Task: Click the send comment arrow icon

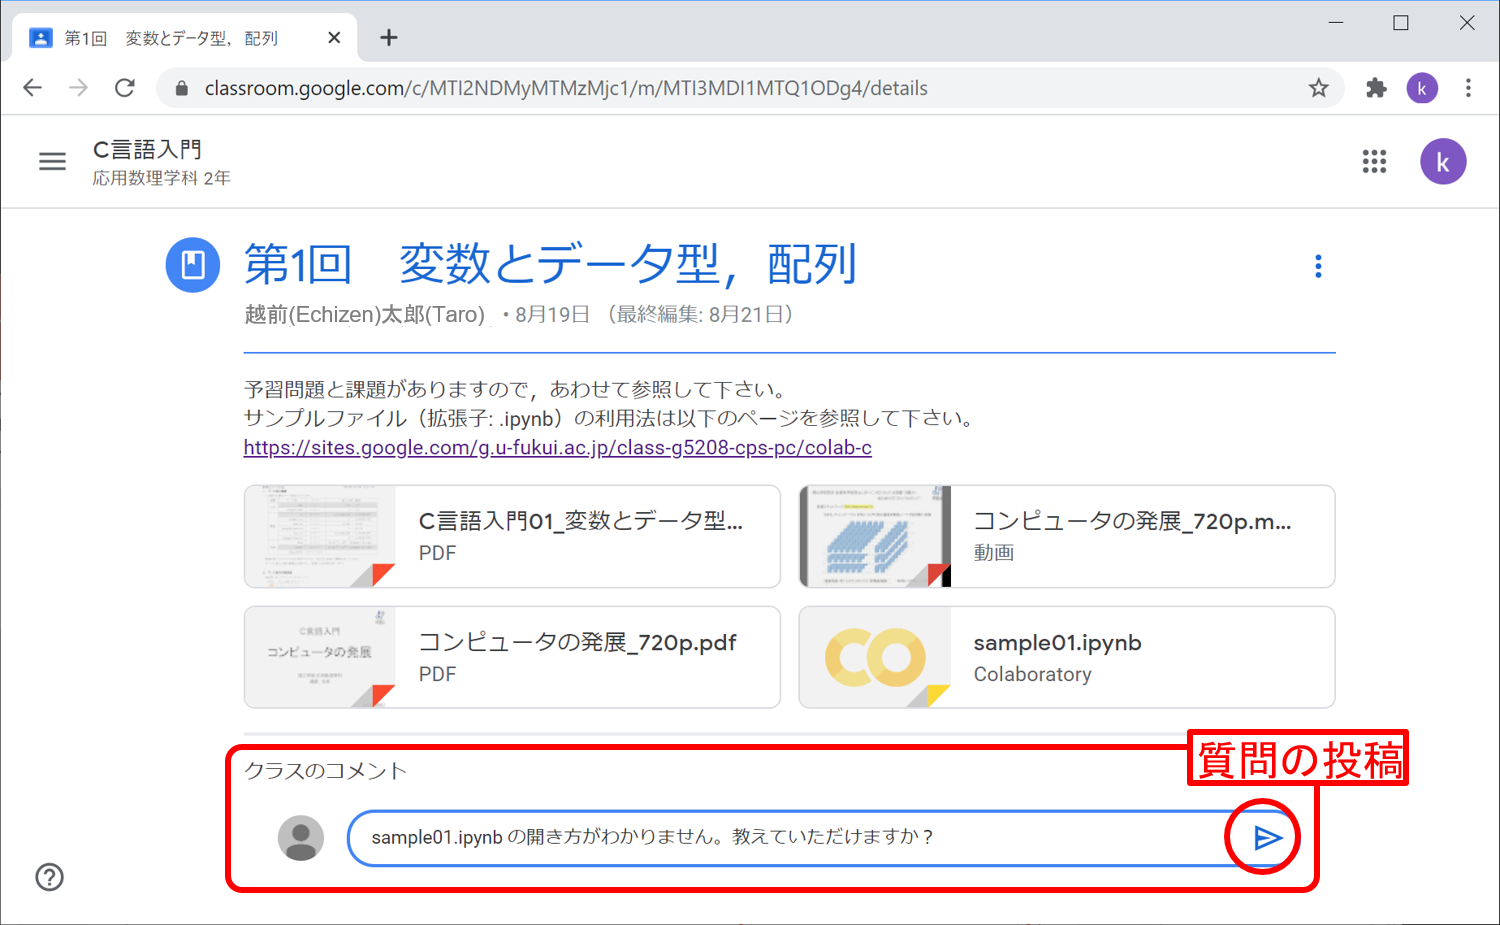Action: point(1266,838)
